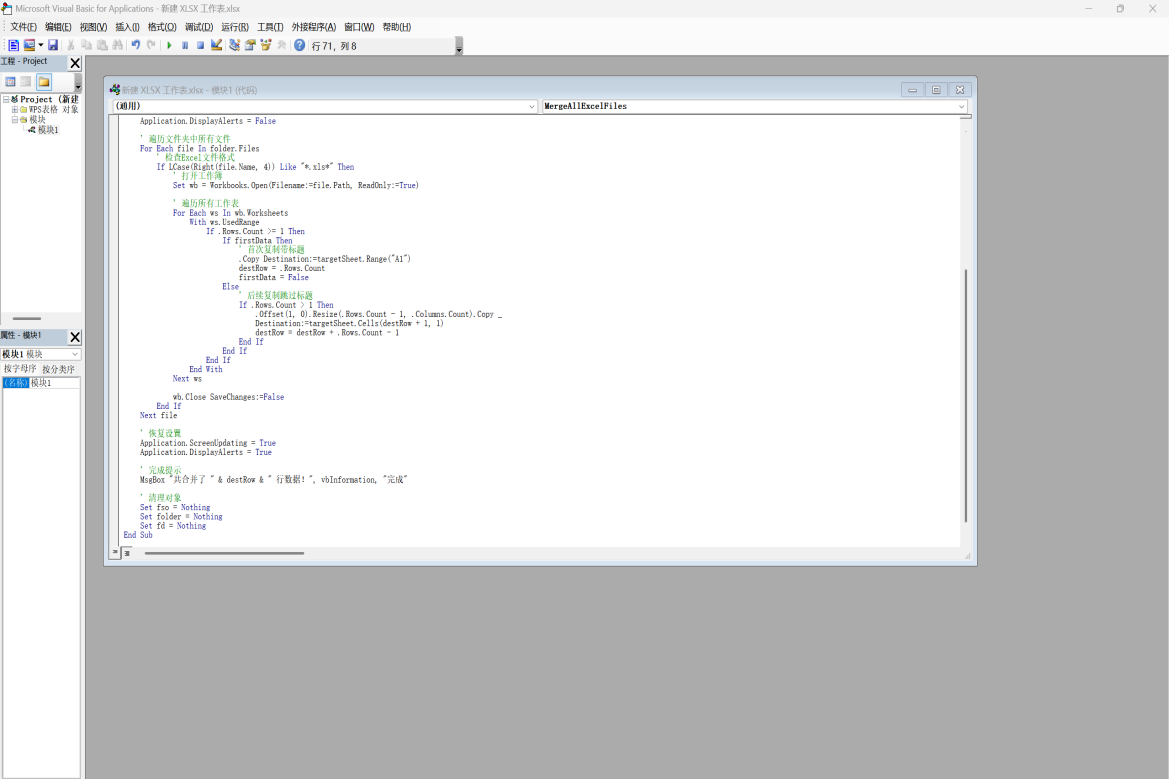The image size is (1169, 779).
Task: Open the 模块1 模块 object dropdown
Action: 40,354
